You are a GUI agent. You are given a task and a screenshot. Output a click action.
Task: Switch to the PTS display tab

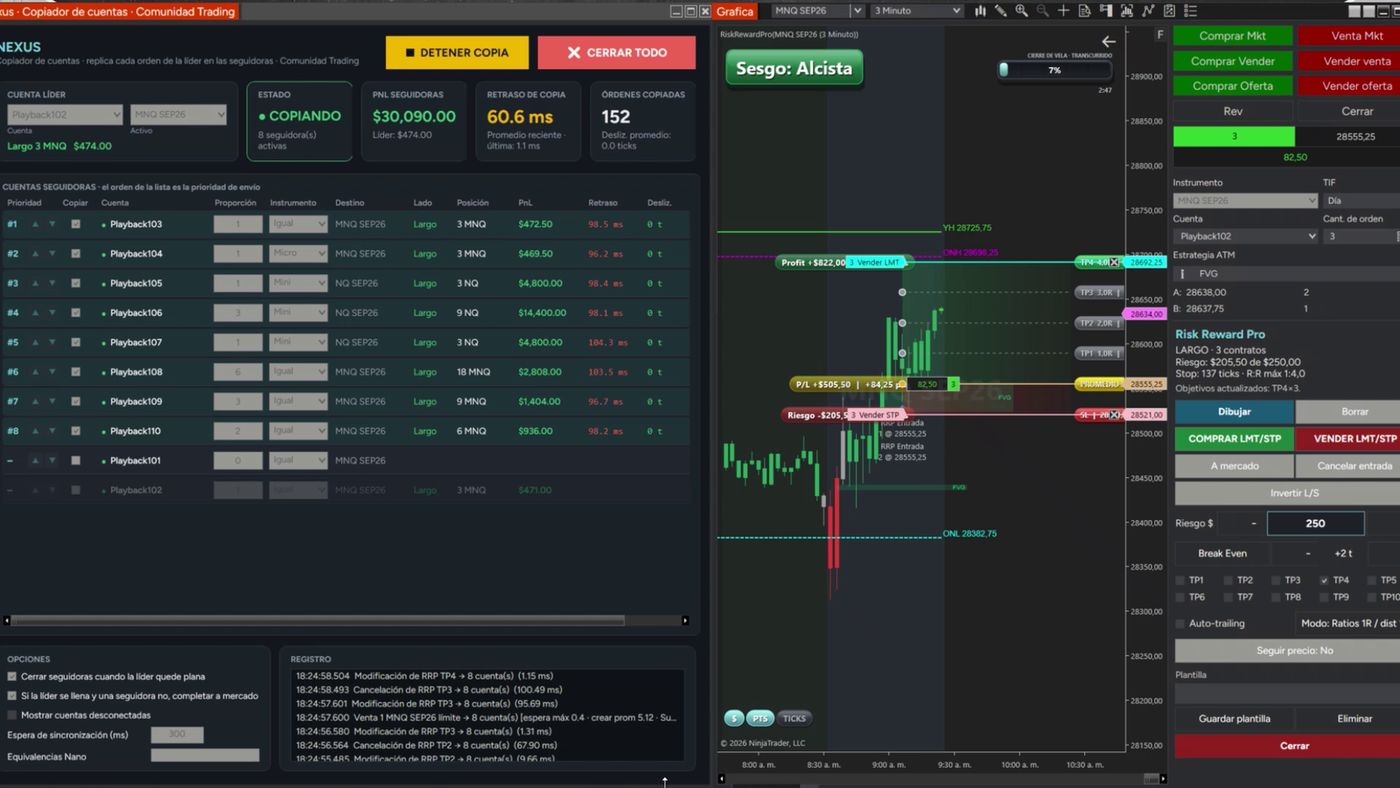(760, 718)
